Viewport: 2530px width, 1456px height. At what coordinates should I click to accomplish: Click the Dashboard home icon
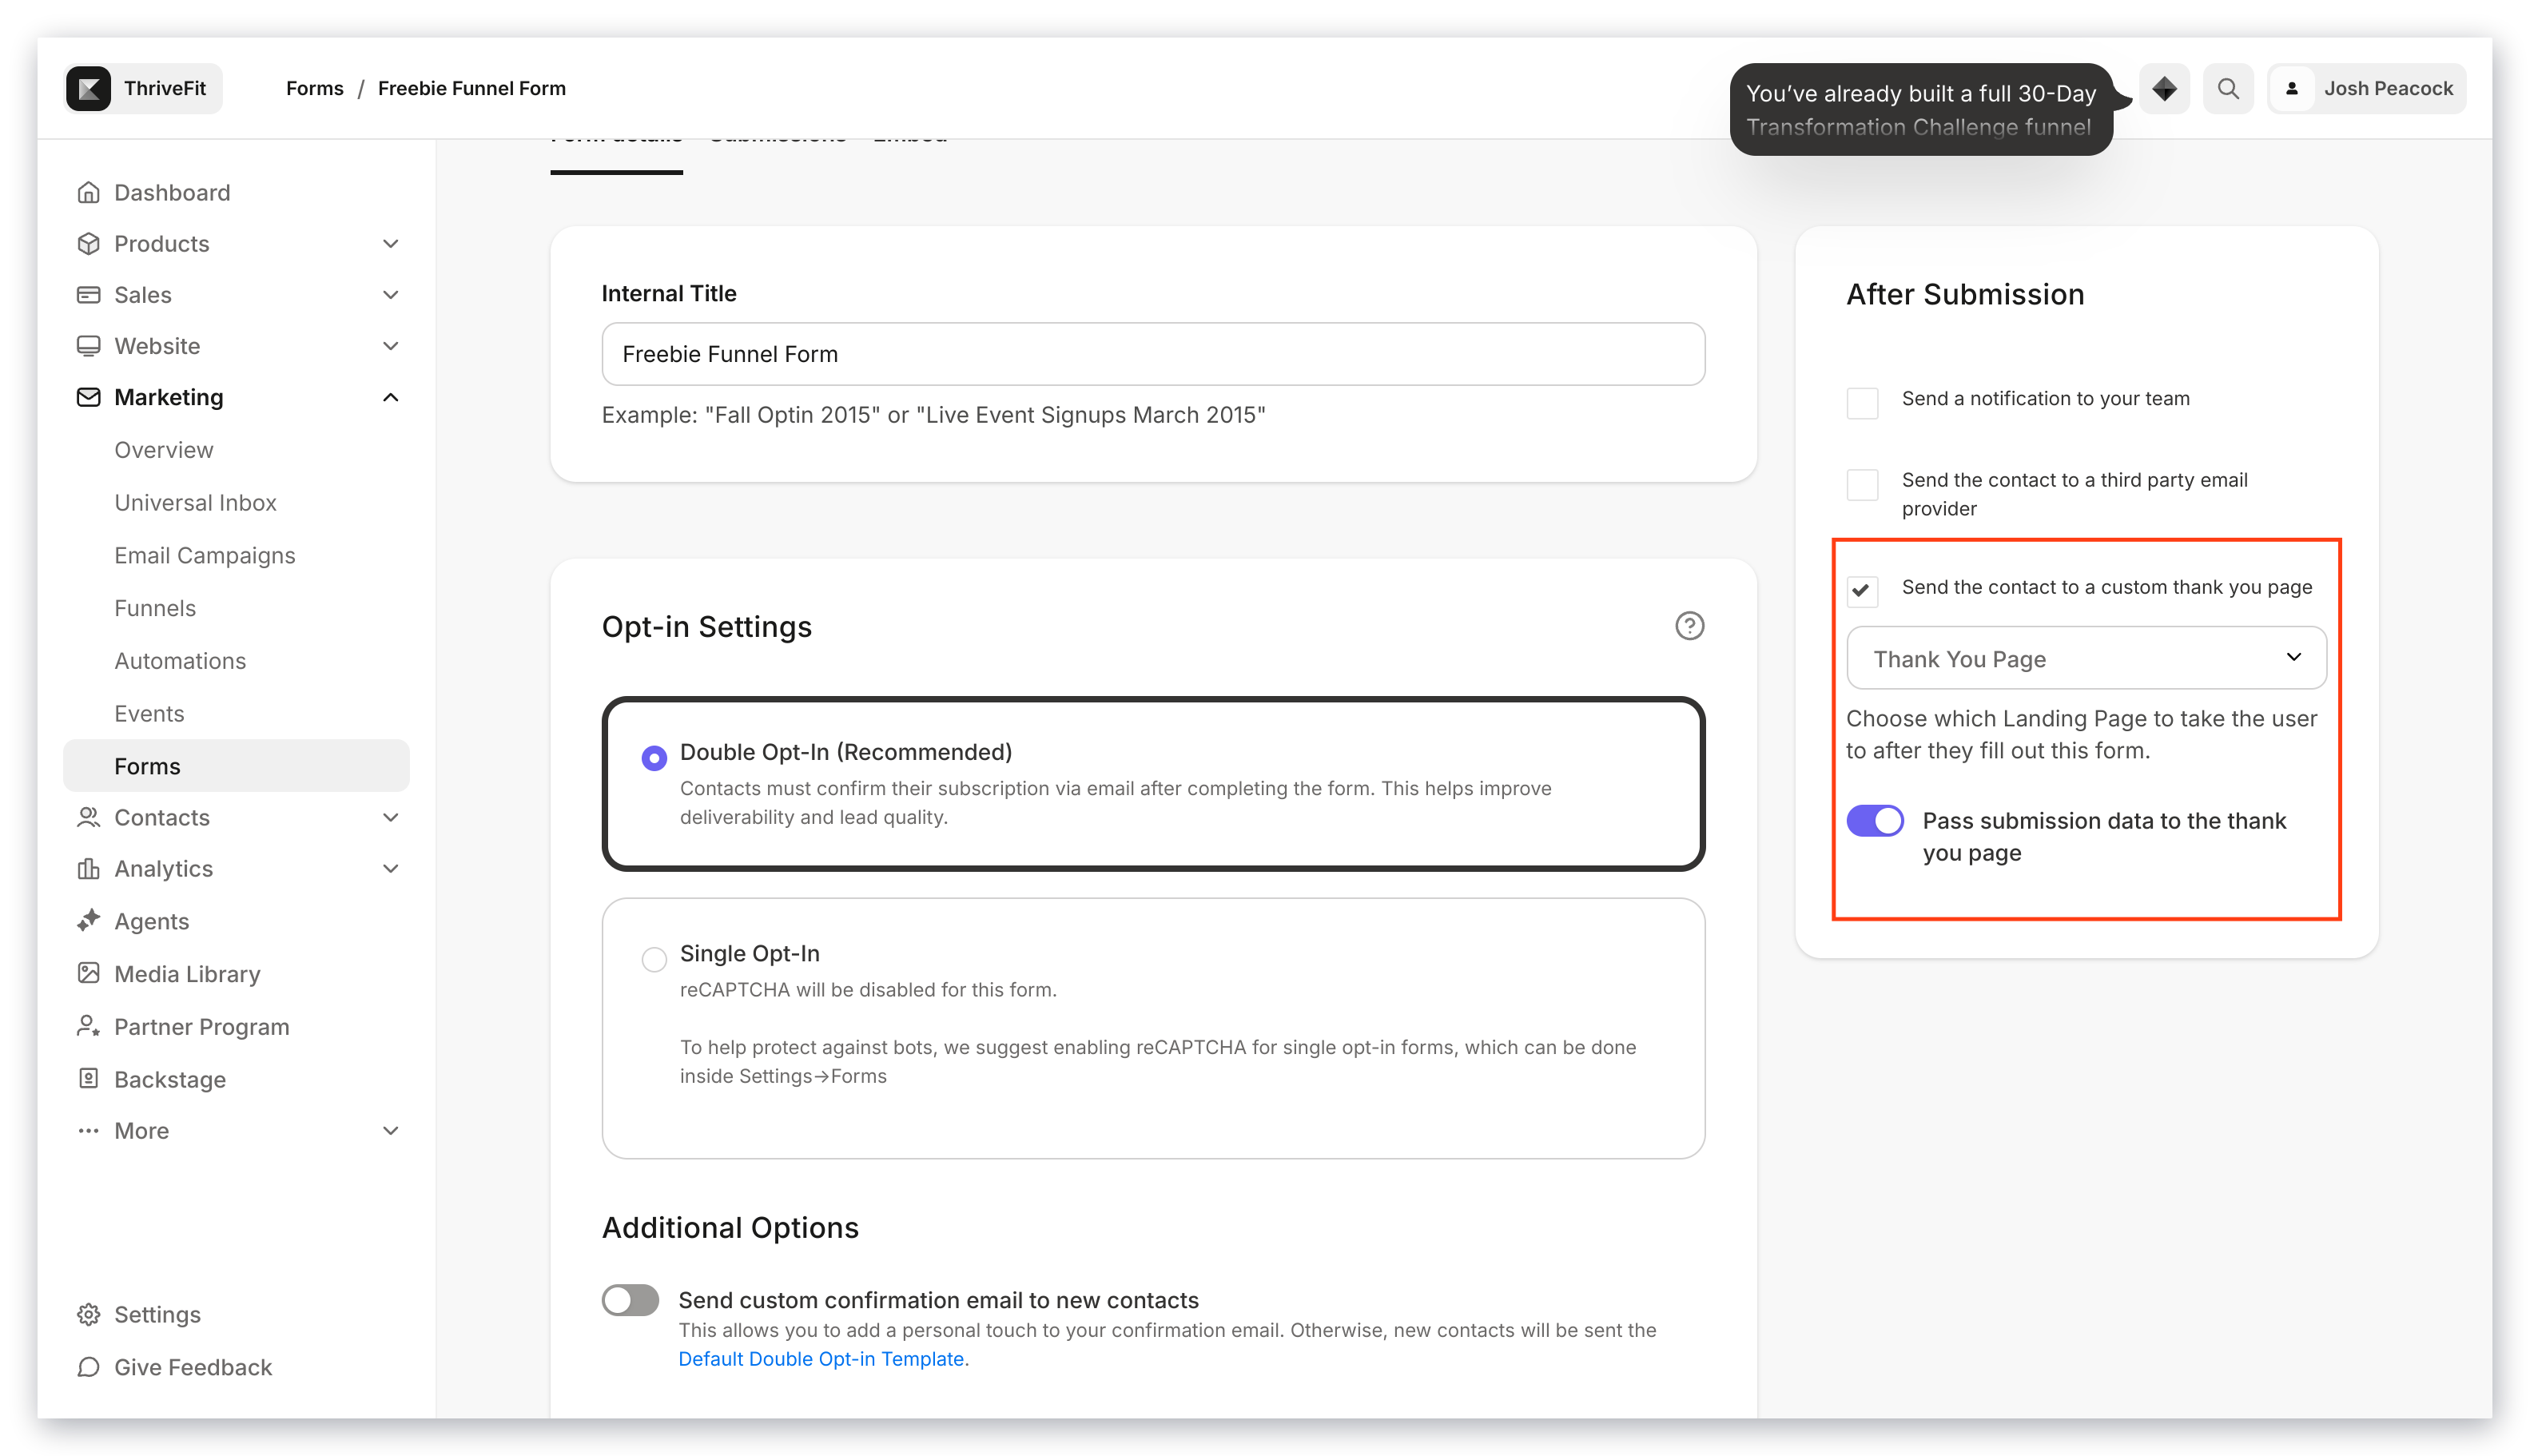[88, 192]
